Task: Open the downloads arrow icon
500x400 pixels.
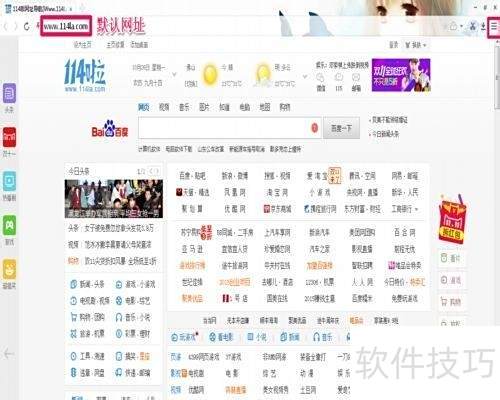Action: (x=483, y=26)
